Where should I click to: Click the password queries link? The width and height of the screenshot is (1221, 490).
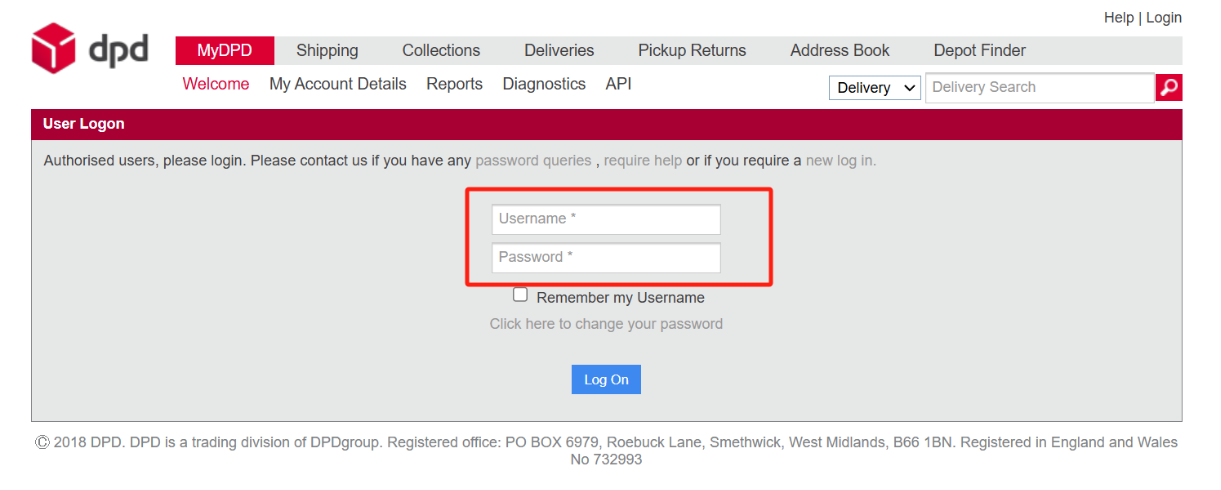[533, 160]
